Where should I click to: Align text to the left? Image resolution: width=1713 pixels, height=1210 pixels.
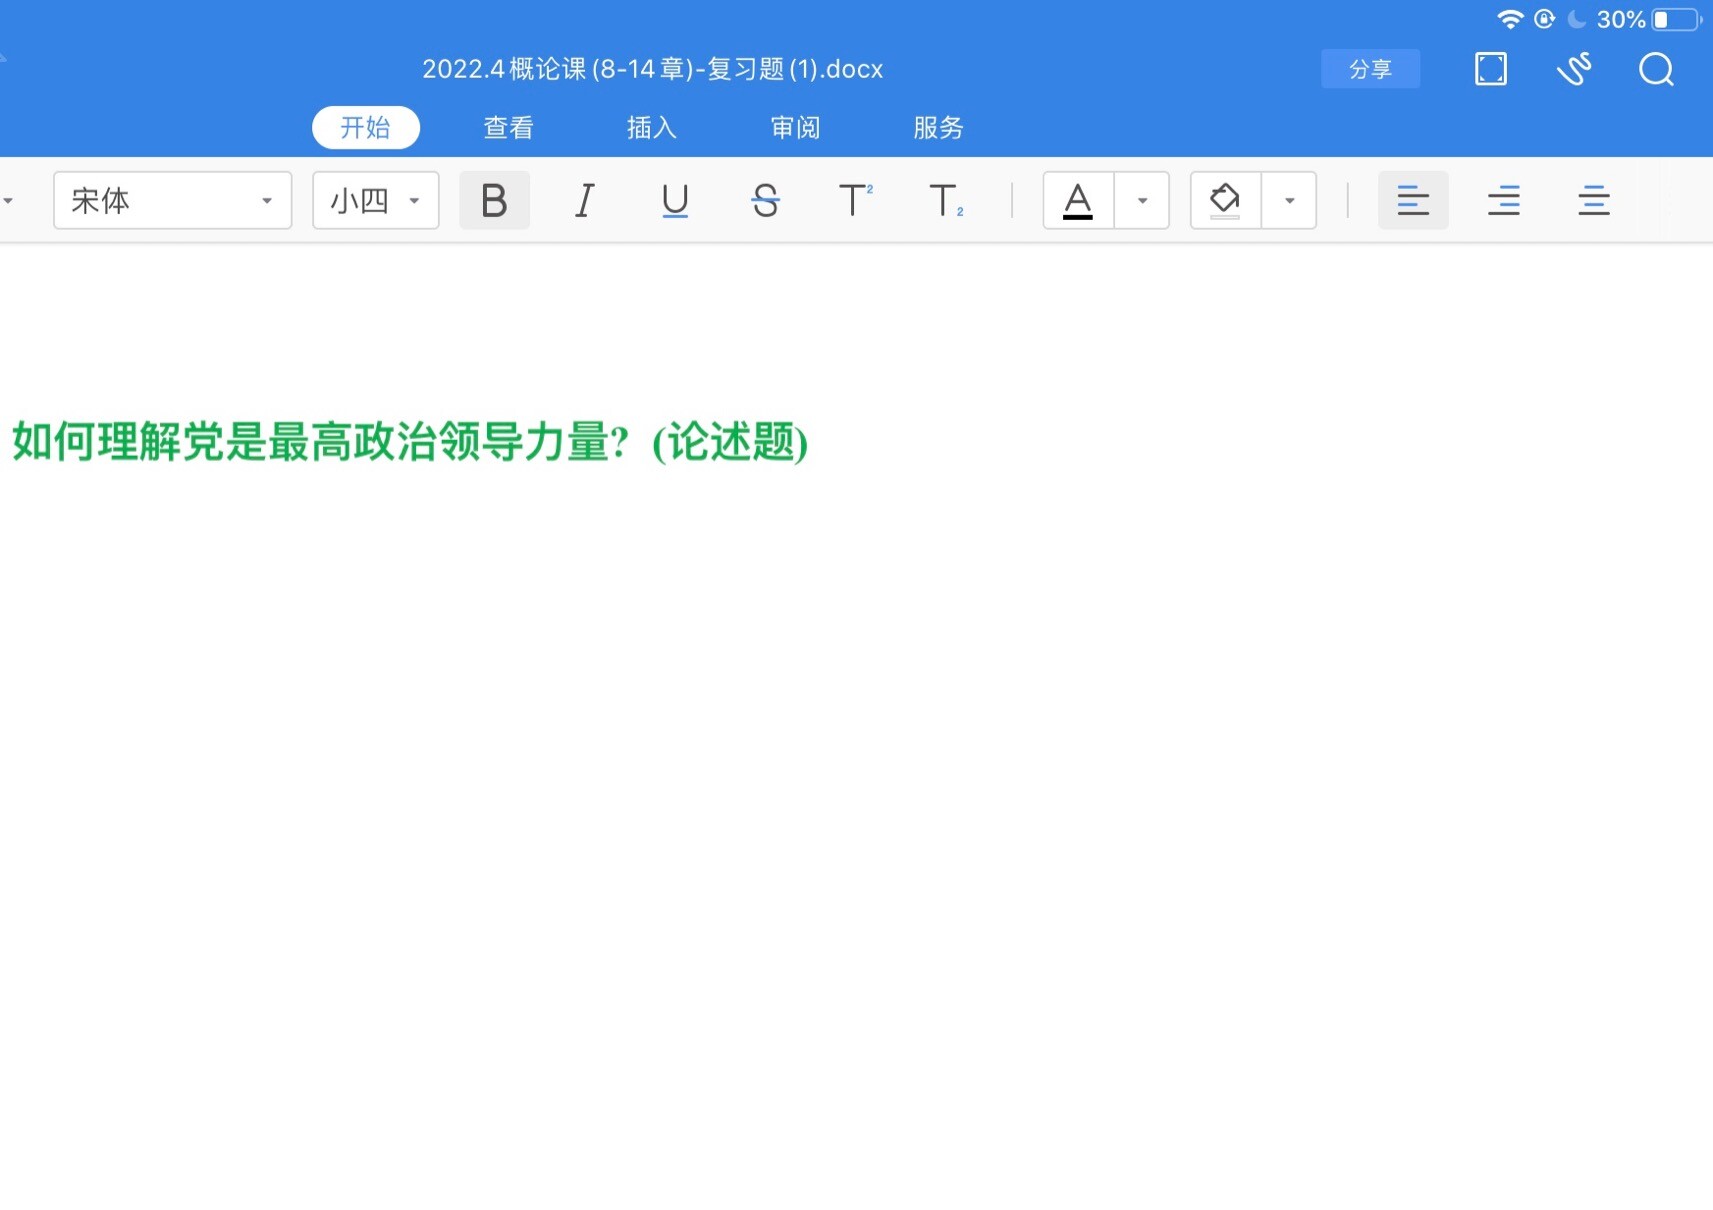click(1412, 201)
